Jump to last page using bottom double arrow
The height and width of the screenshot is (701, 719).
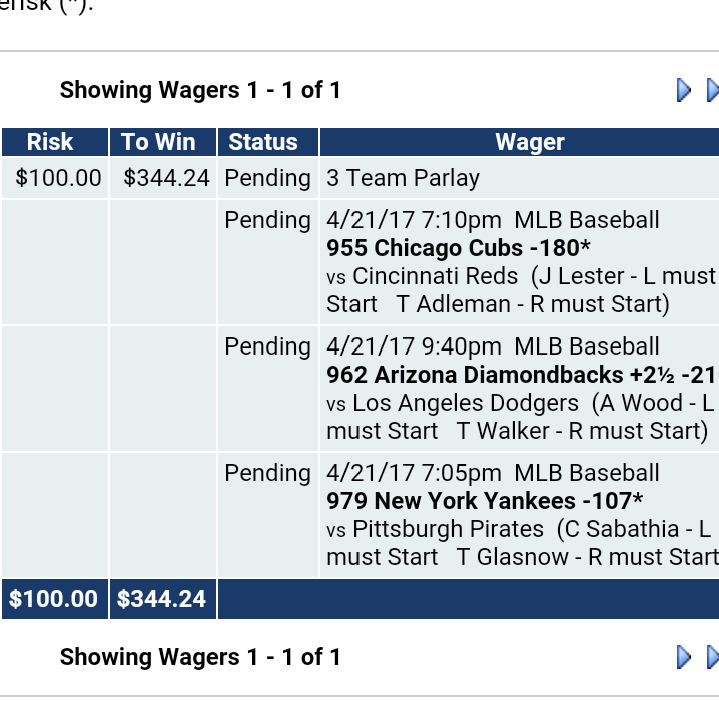click(713, 657)
